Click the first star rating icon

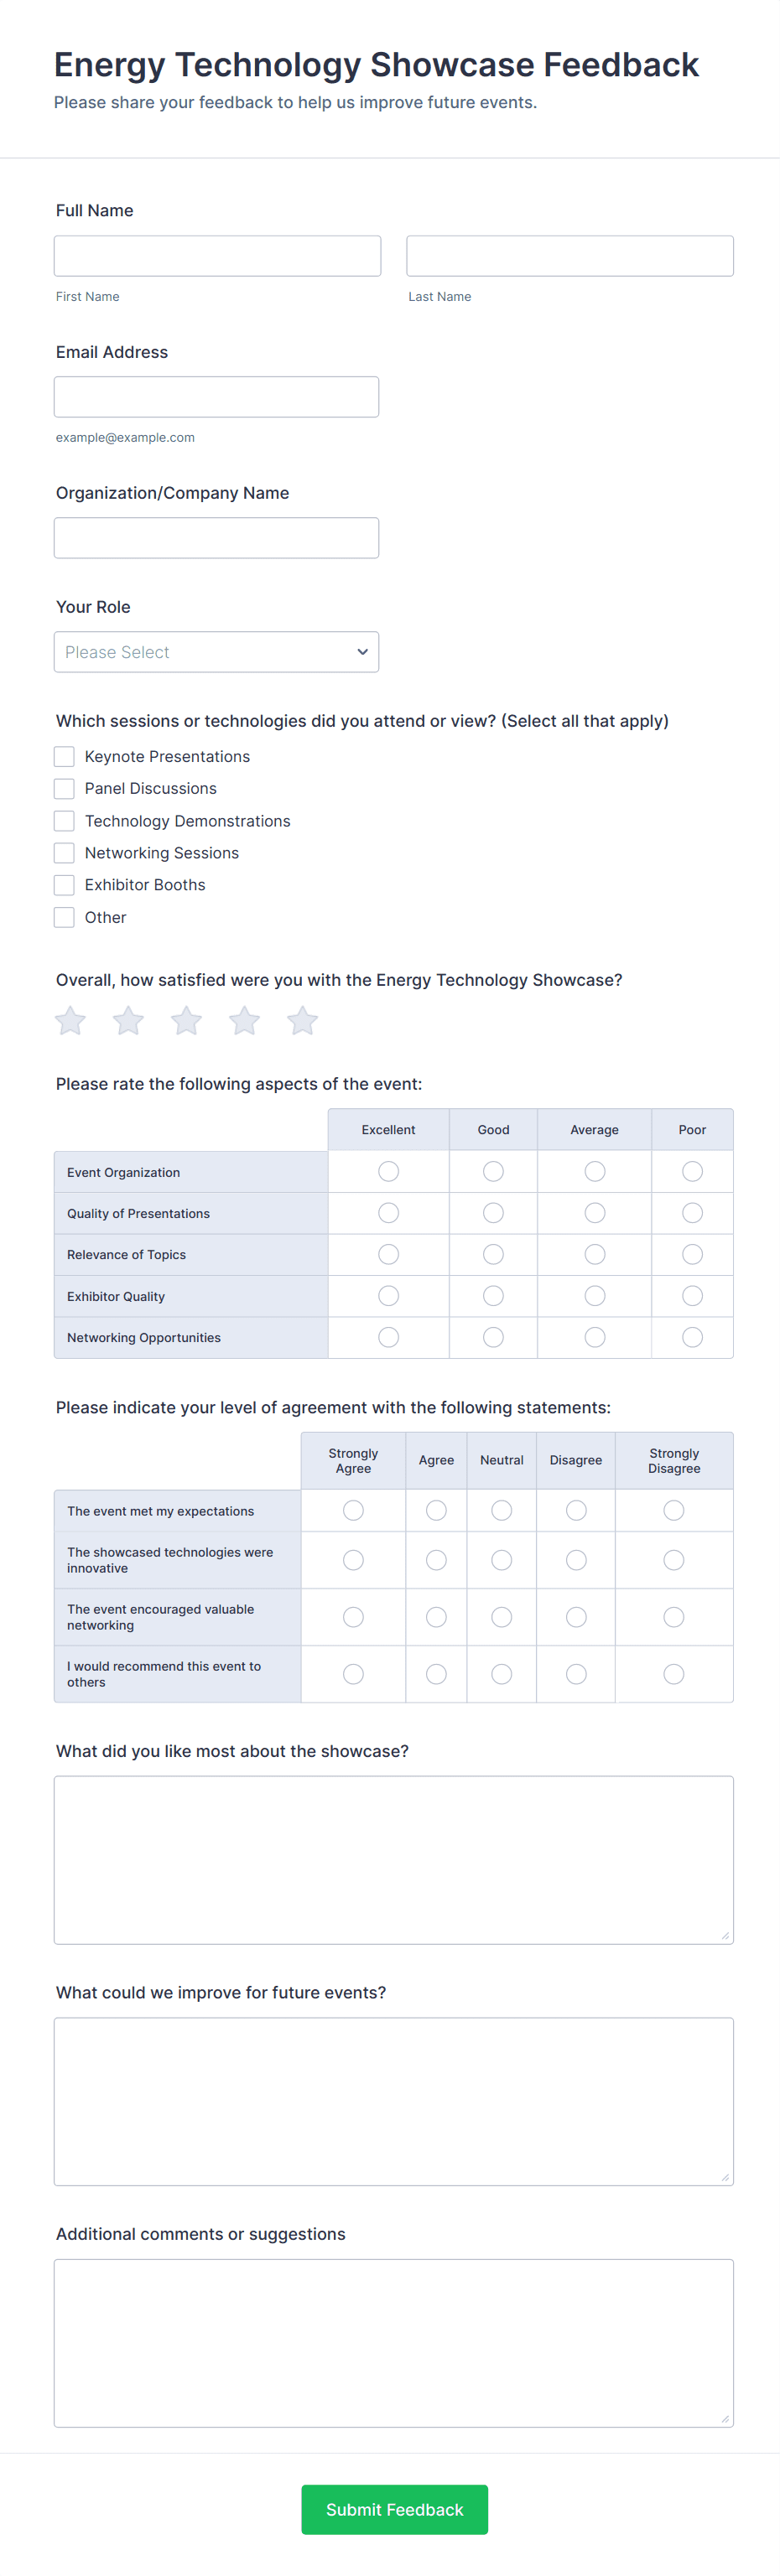pyautogui.click(x=70, y=1021)
